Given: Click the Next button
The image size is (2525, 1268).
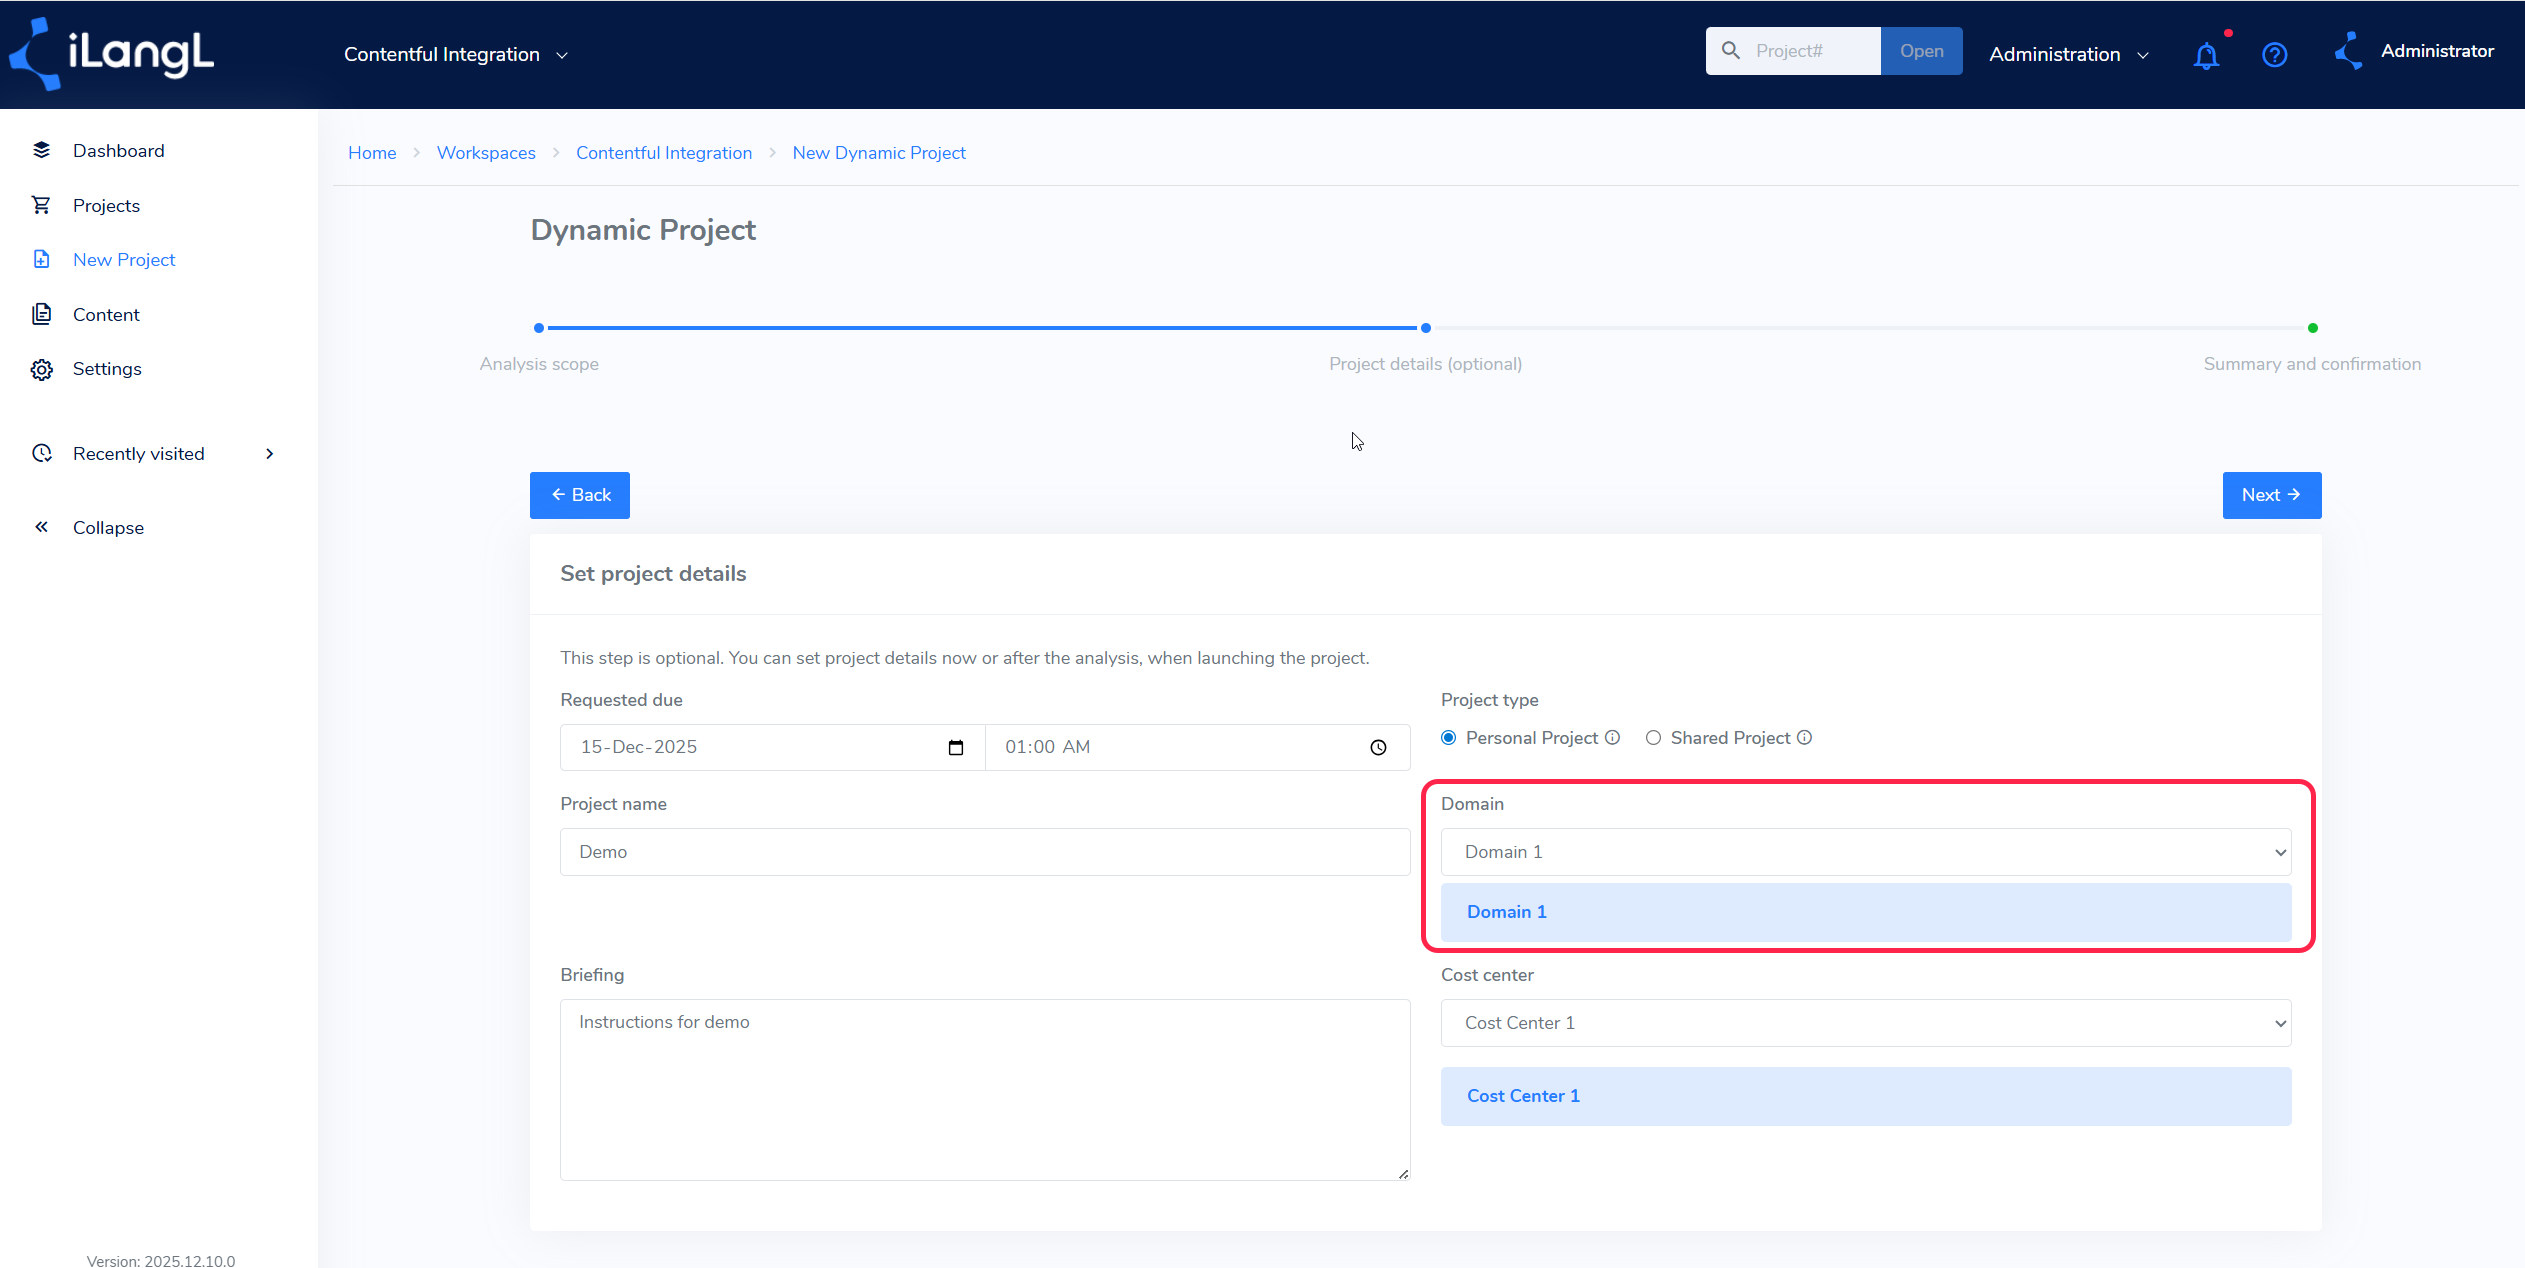Looking at the screenshot, I should (x=2271, y=495).
